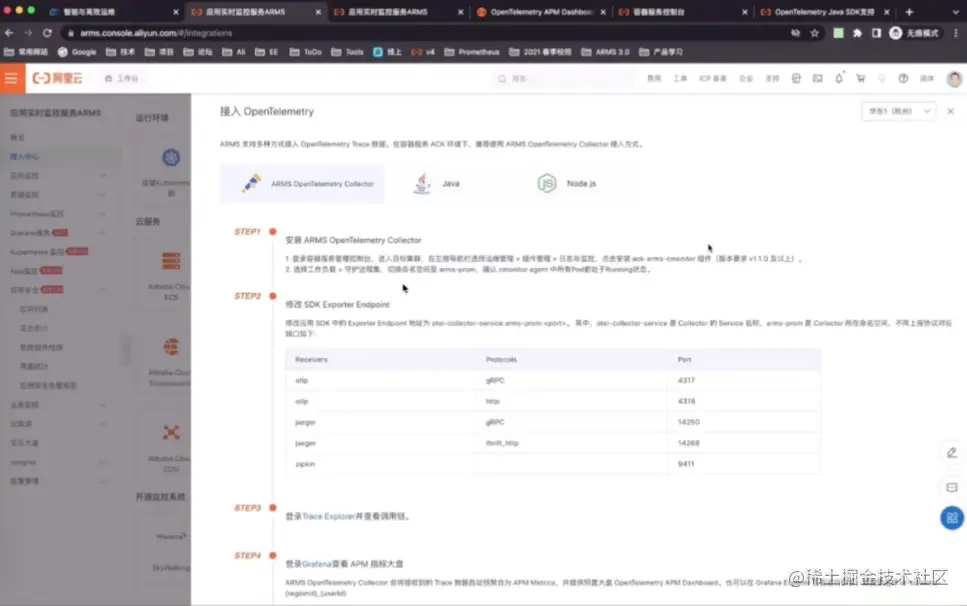Open the Prometheus bookmark folder
Image resolution: width=967 pixels, height=606 pixels.
pyautogui.click(x=472, y=52)
